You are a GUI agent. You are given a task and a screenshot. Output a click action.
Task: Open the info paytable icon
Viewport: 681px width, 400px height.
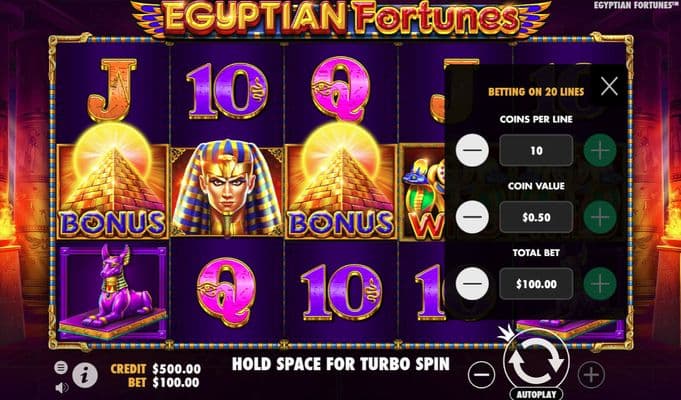(85, 375)
